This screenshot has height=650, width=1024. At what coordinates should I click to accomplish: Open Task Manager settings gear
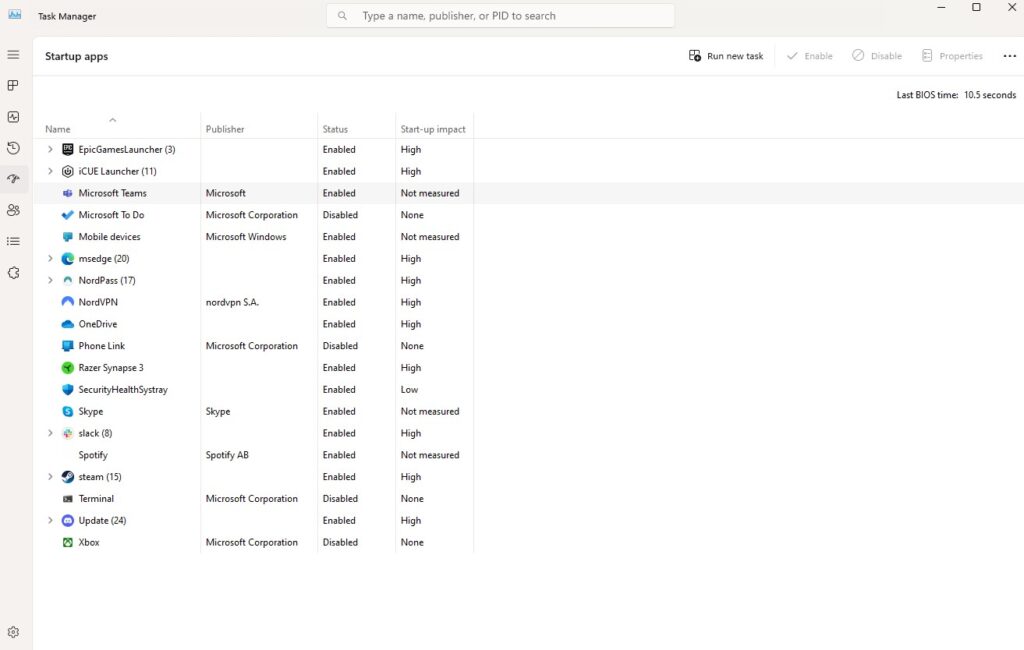[13, 632]
